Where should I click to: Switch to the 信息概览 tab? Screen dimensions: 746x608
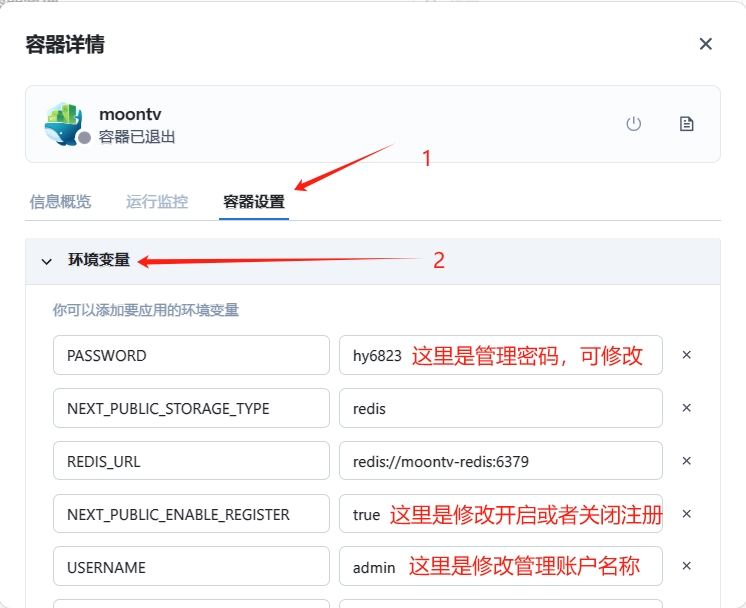point(60,202)
